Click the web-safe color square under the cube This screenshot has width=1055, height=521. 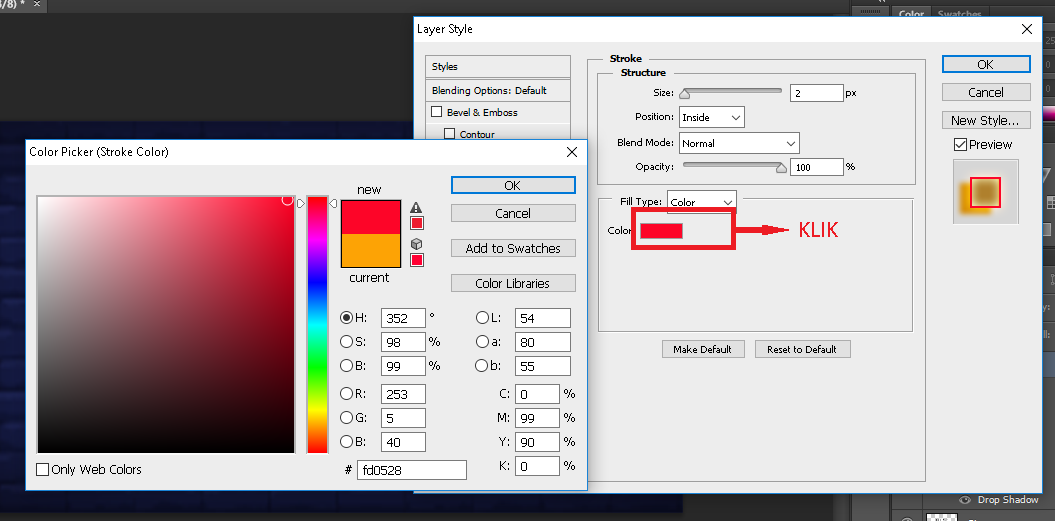[416, 259]
